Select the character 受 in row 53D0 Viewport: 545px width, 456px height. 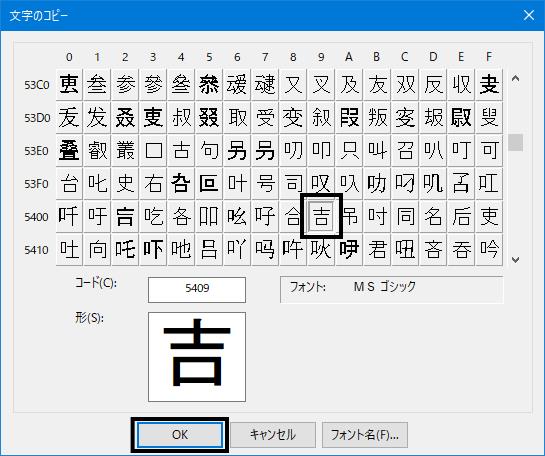(265, 117)
